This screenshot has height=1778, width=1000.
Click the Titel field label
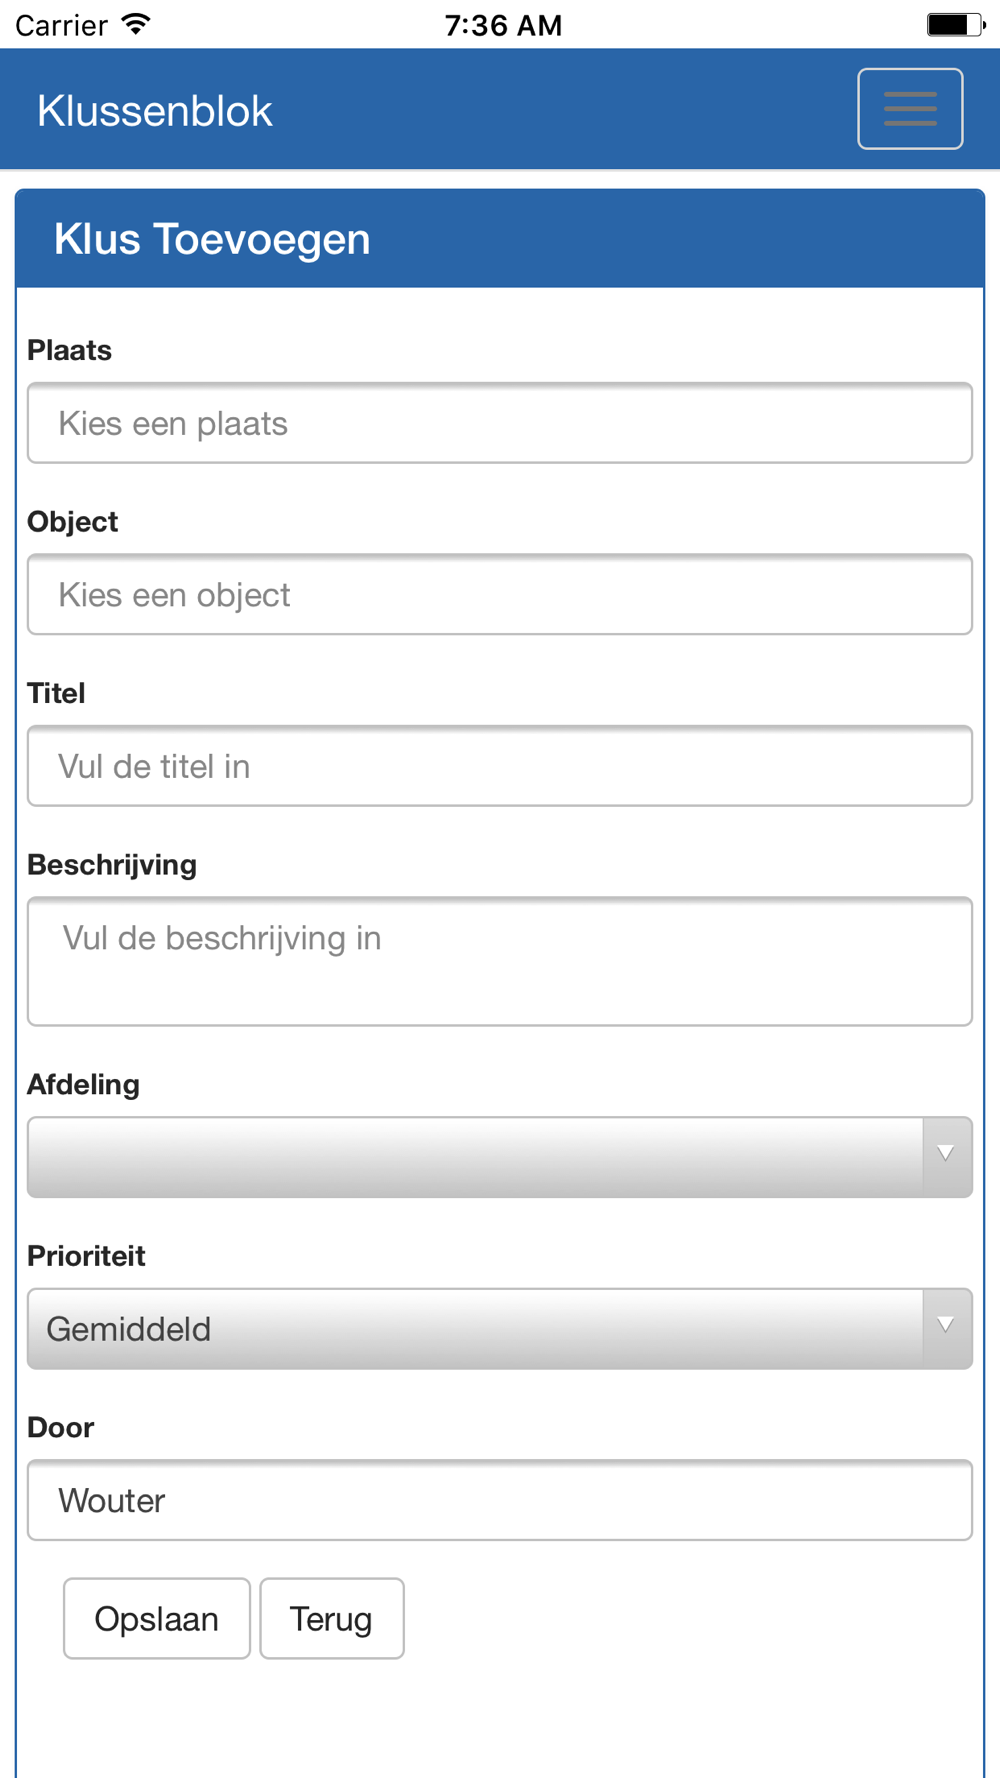click(x=56, y=693)
